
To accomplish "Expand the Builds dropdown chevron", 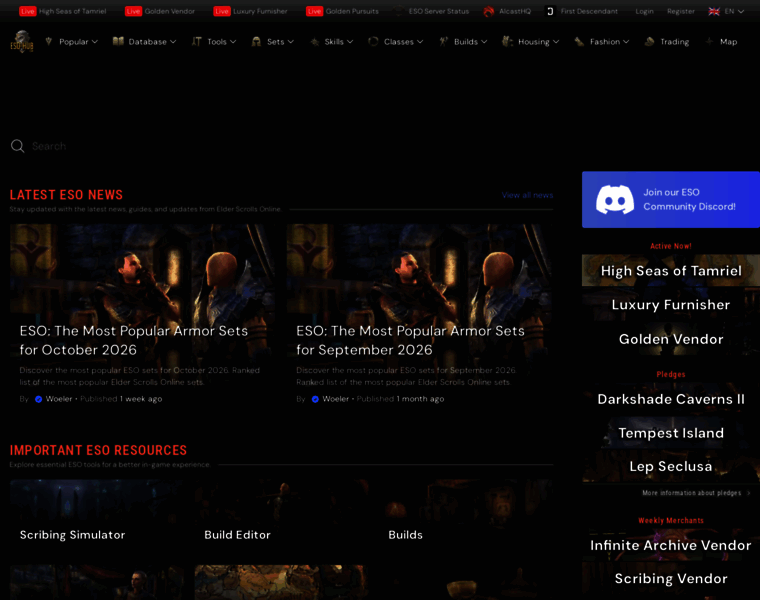I will pos(484,42).
